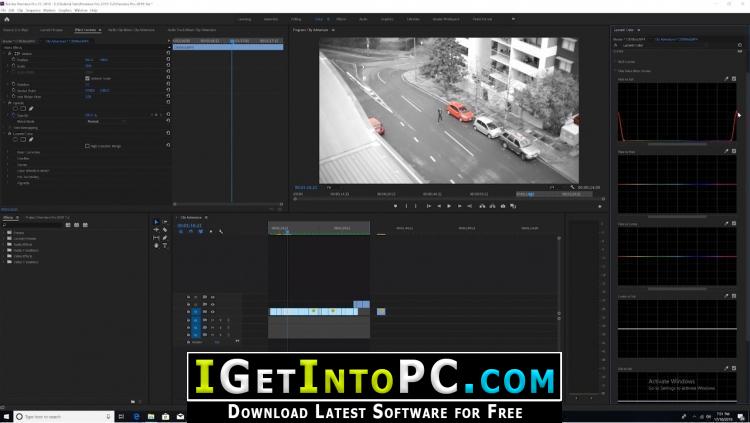The image size is (750, 423).
Task: Select the Selection tool in the timeline toolbar
Action: click(156, 222)
